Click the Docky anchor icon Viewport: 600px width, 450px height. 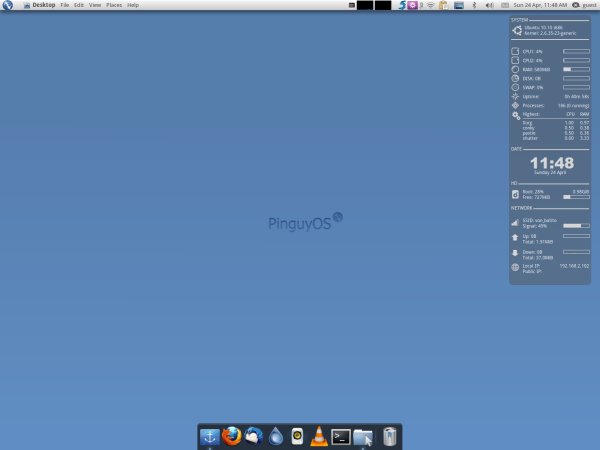[210, 436]
